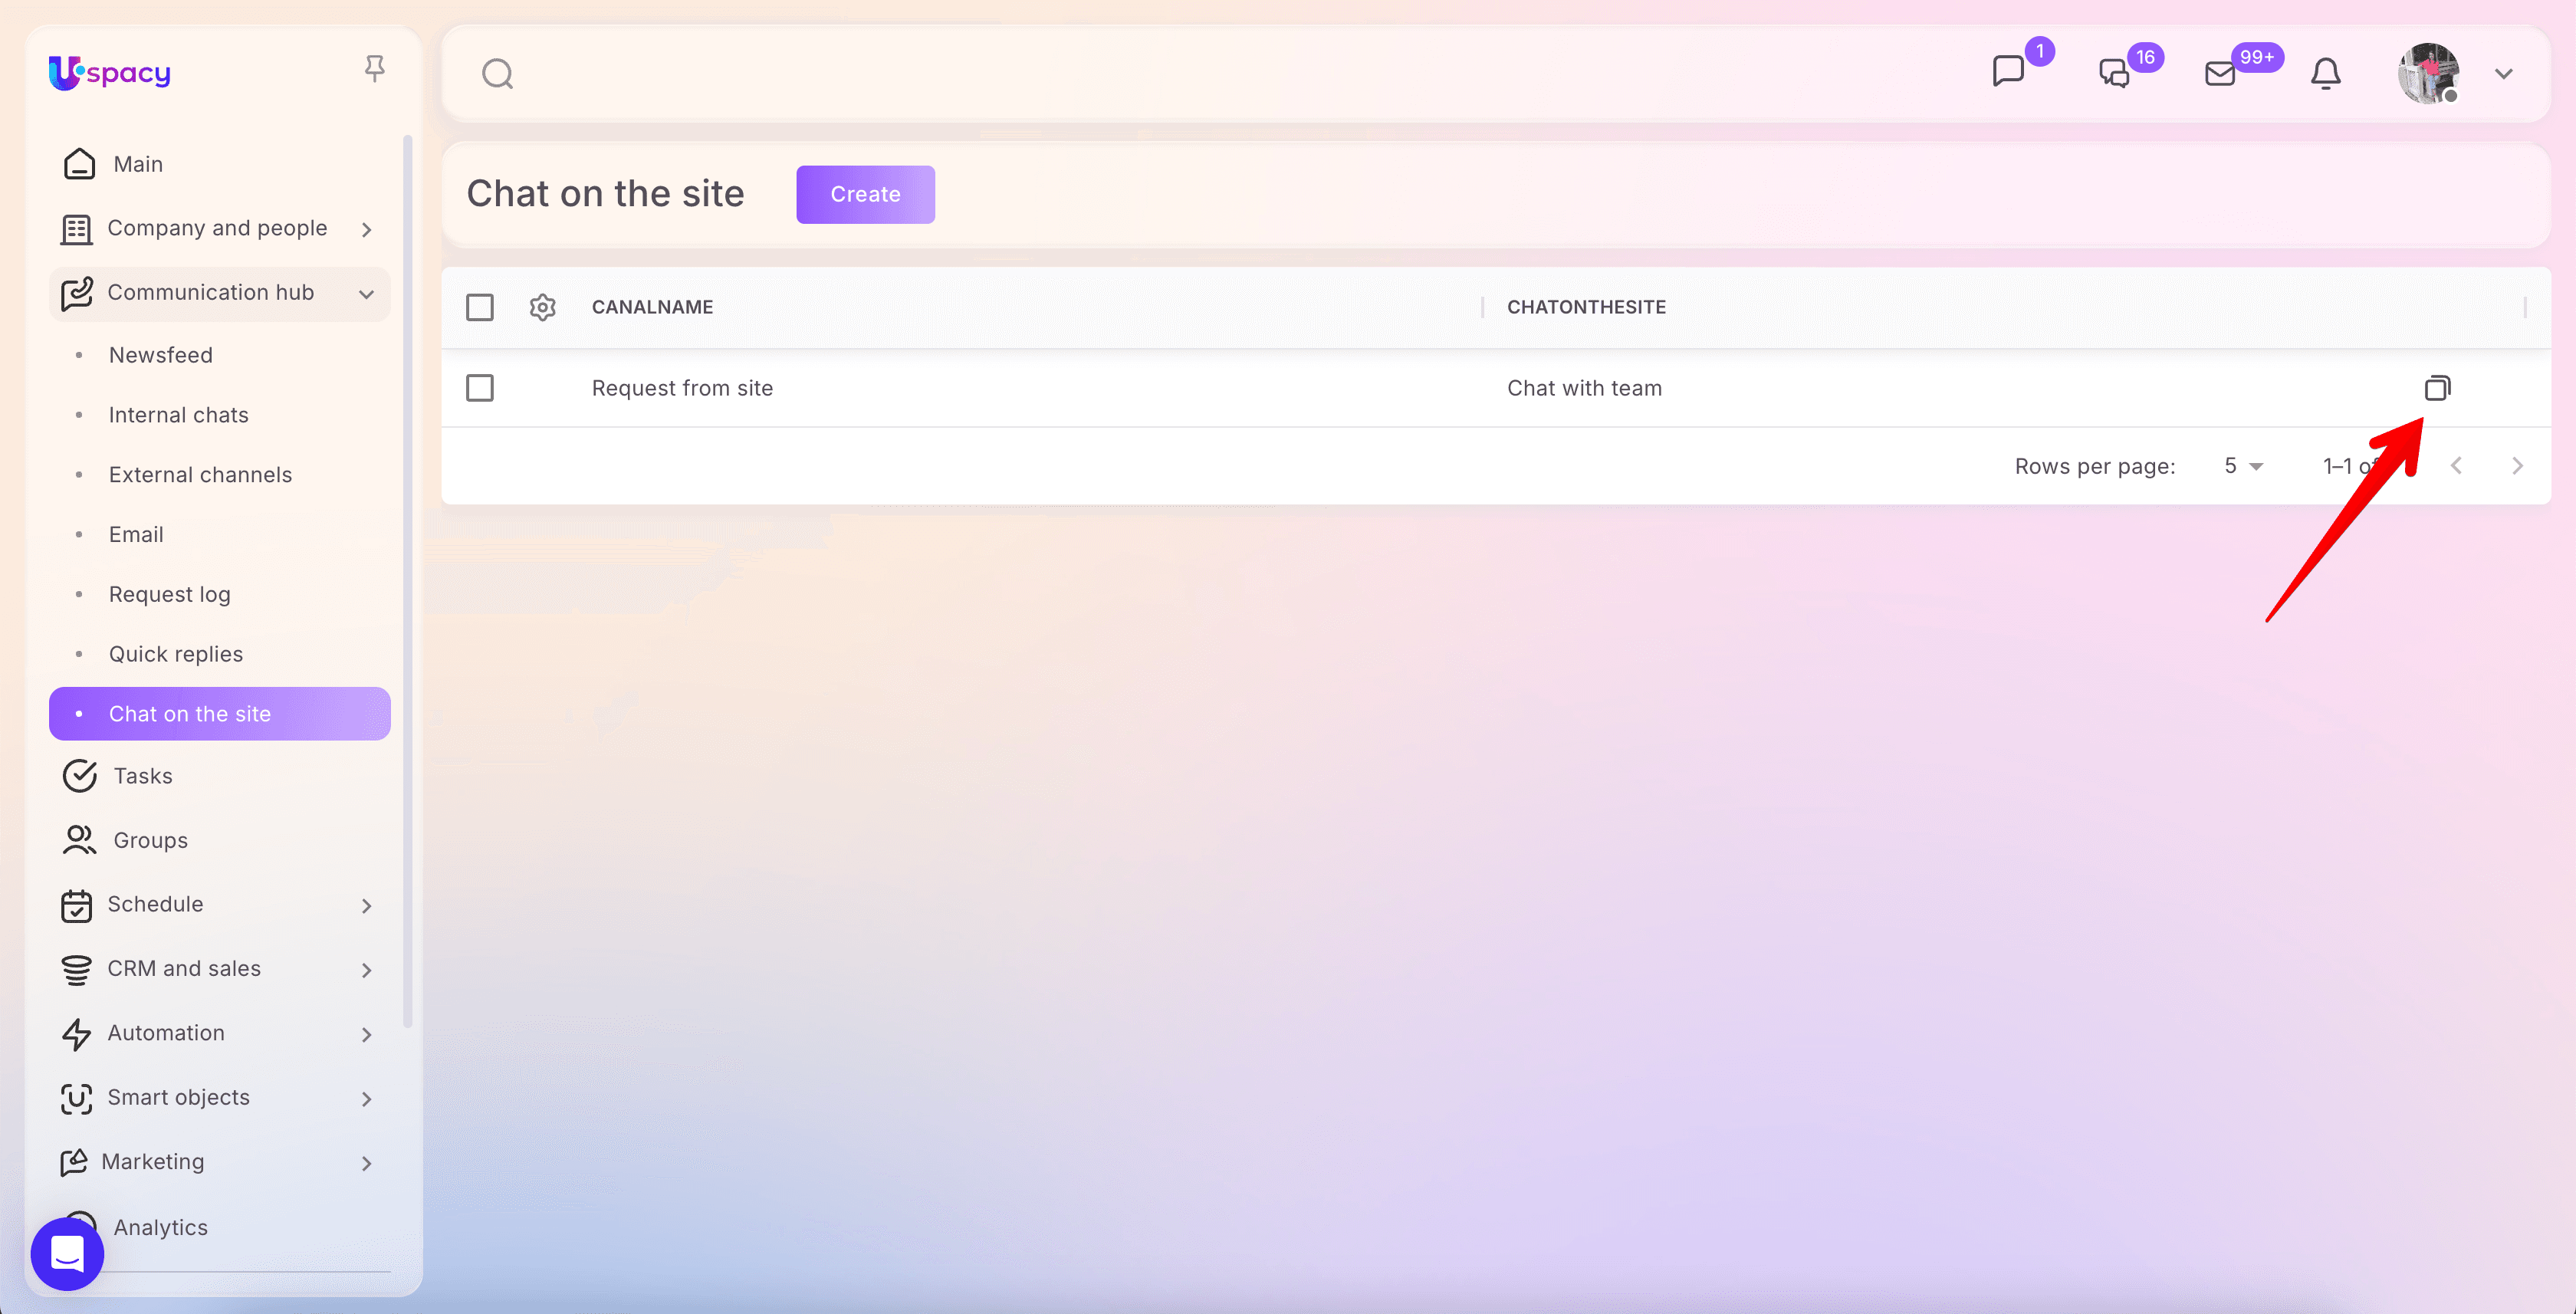Open the email inbox icon showing 99+
2576x1314 pixels.
(x=2220, y=74)
